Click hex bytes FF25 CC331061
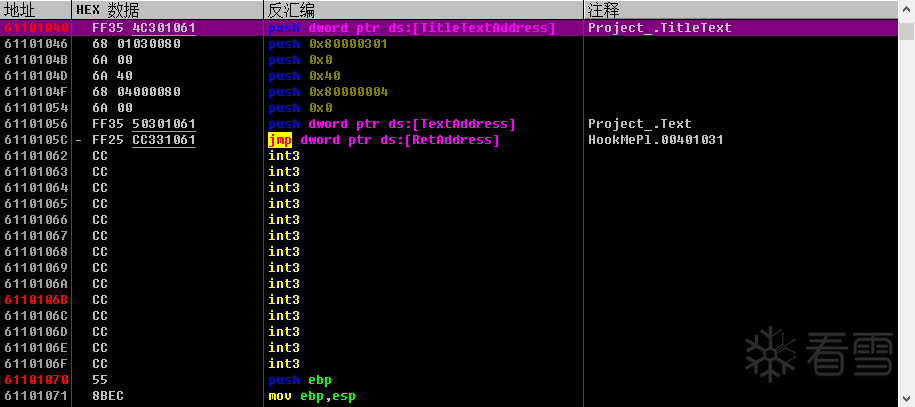The image size is (915, 407). click(x=144, y=140)
